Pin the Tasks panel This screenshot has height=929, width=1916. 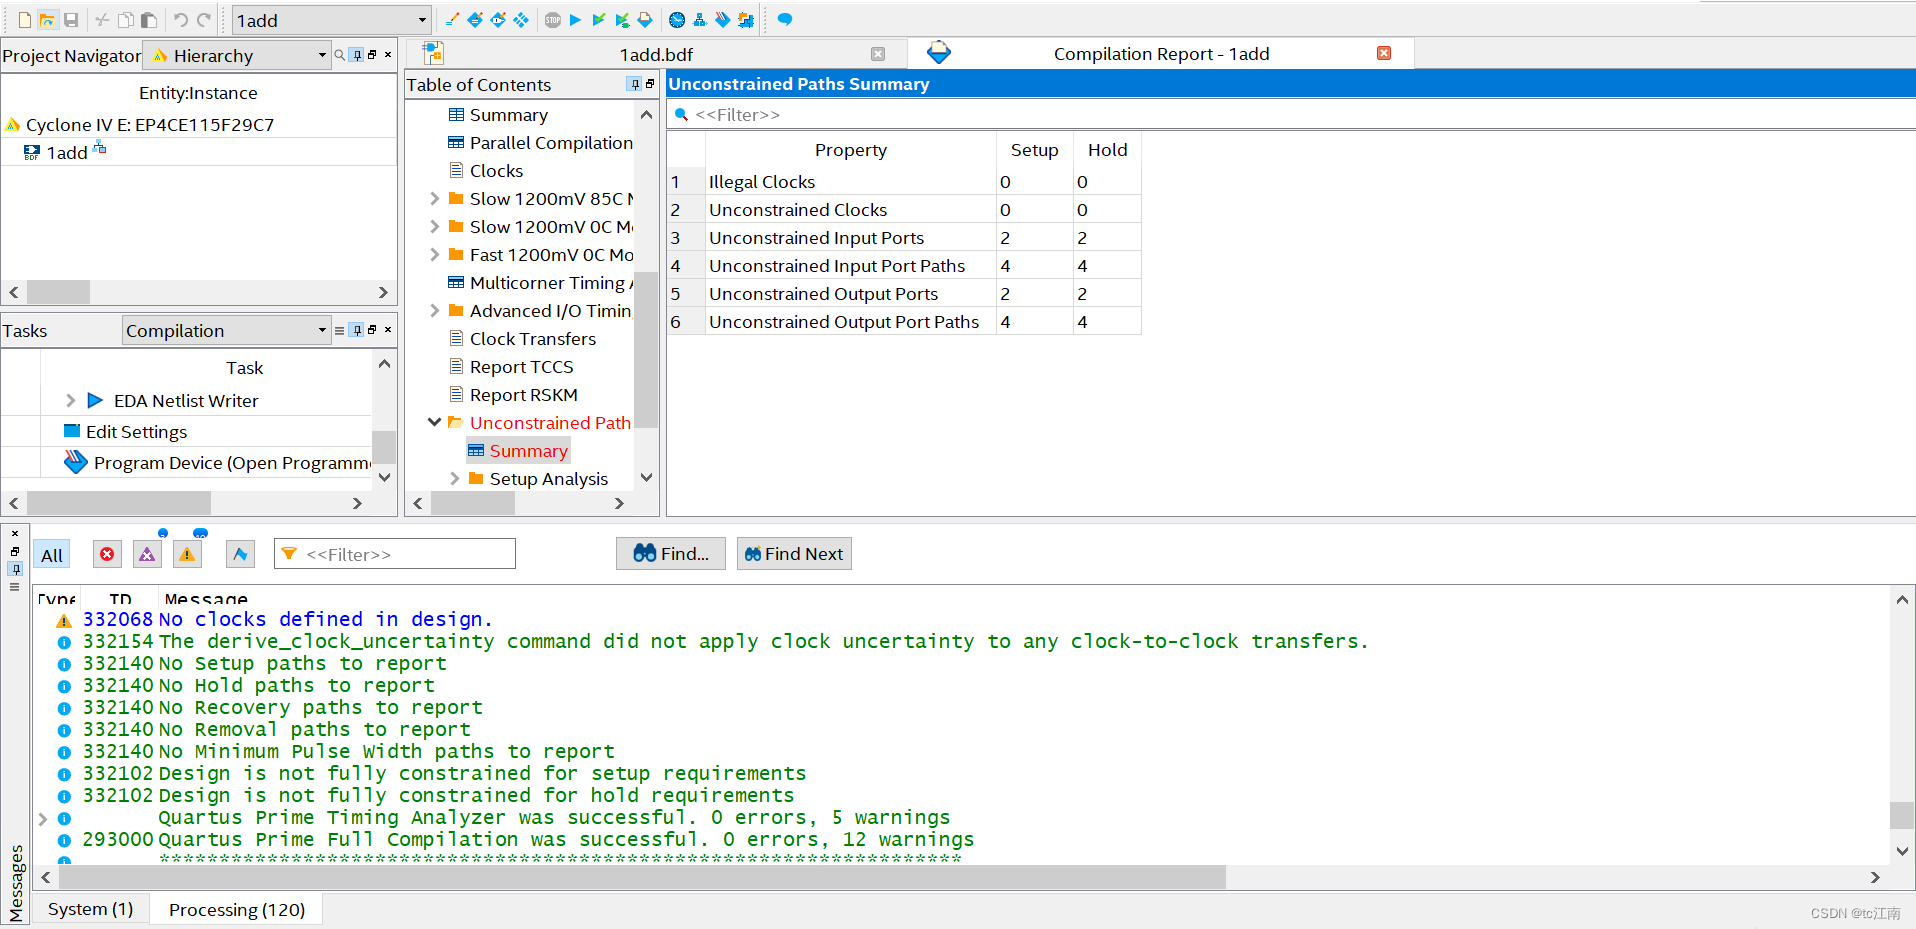357,330
